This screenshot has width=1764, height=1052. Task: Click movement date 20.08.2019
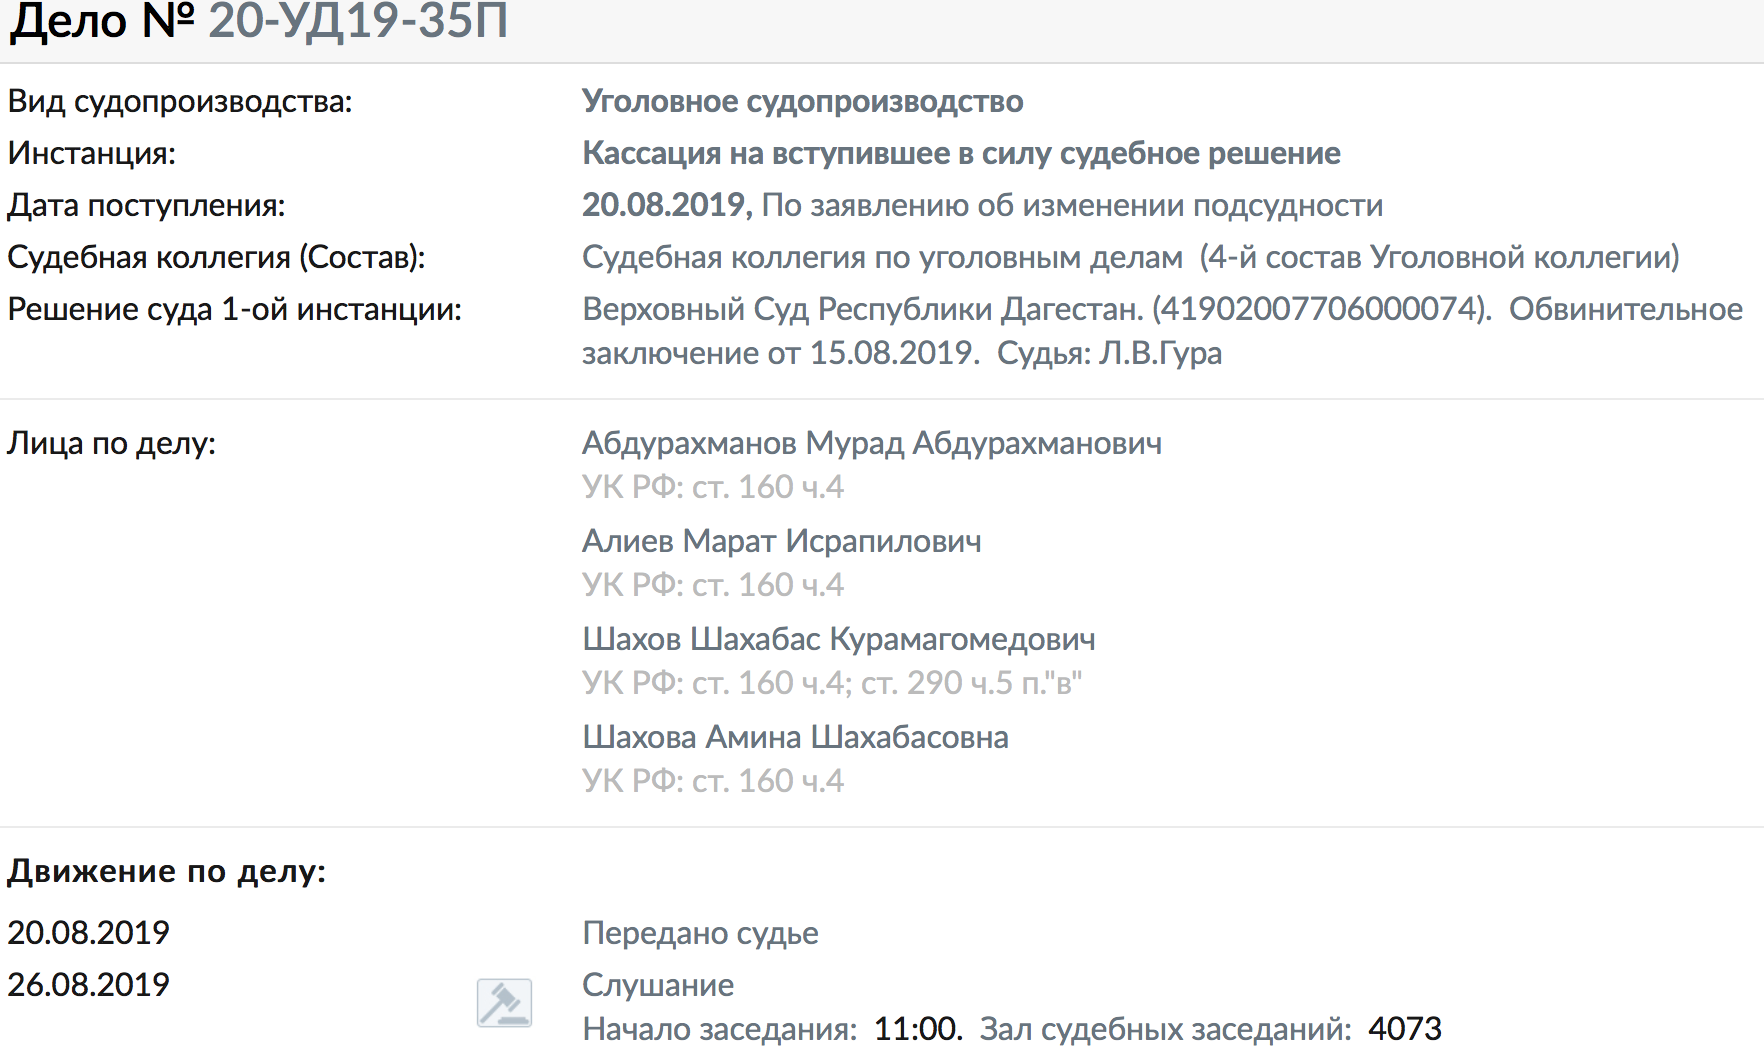click(x=89, y=933)
